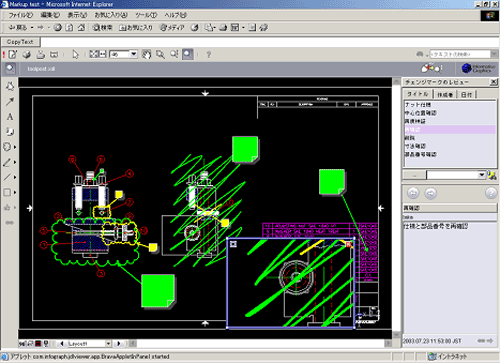500x364 pixels.
Task: Go to the next changemark with round arrow button
Action: click(x=431, y=193)
